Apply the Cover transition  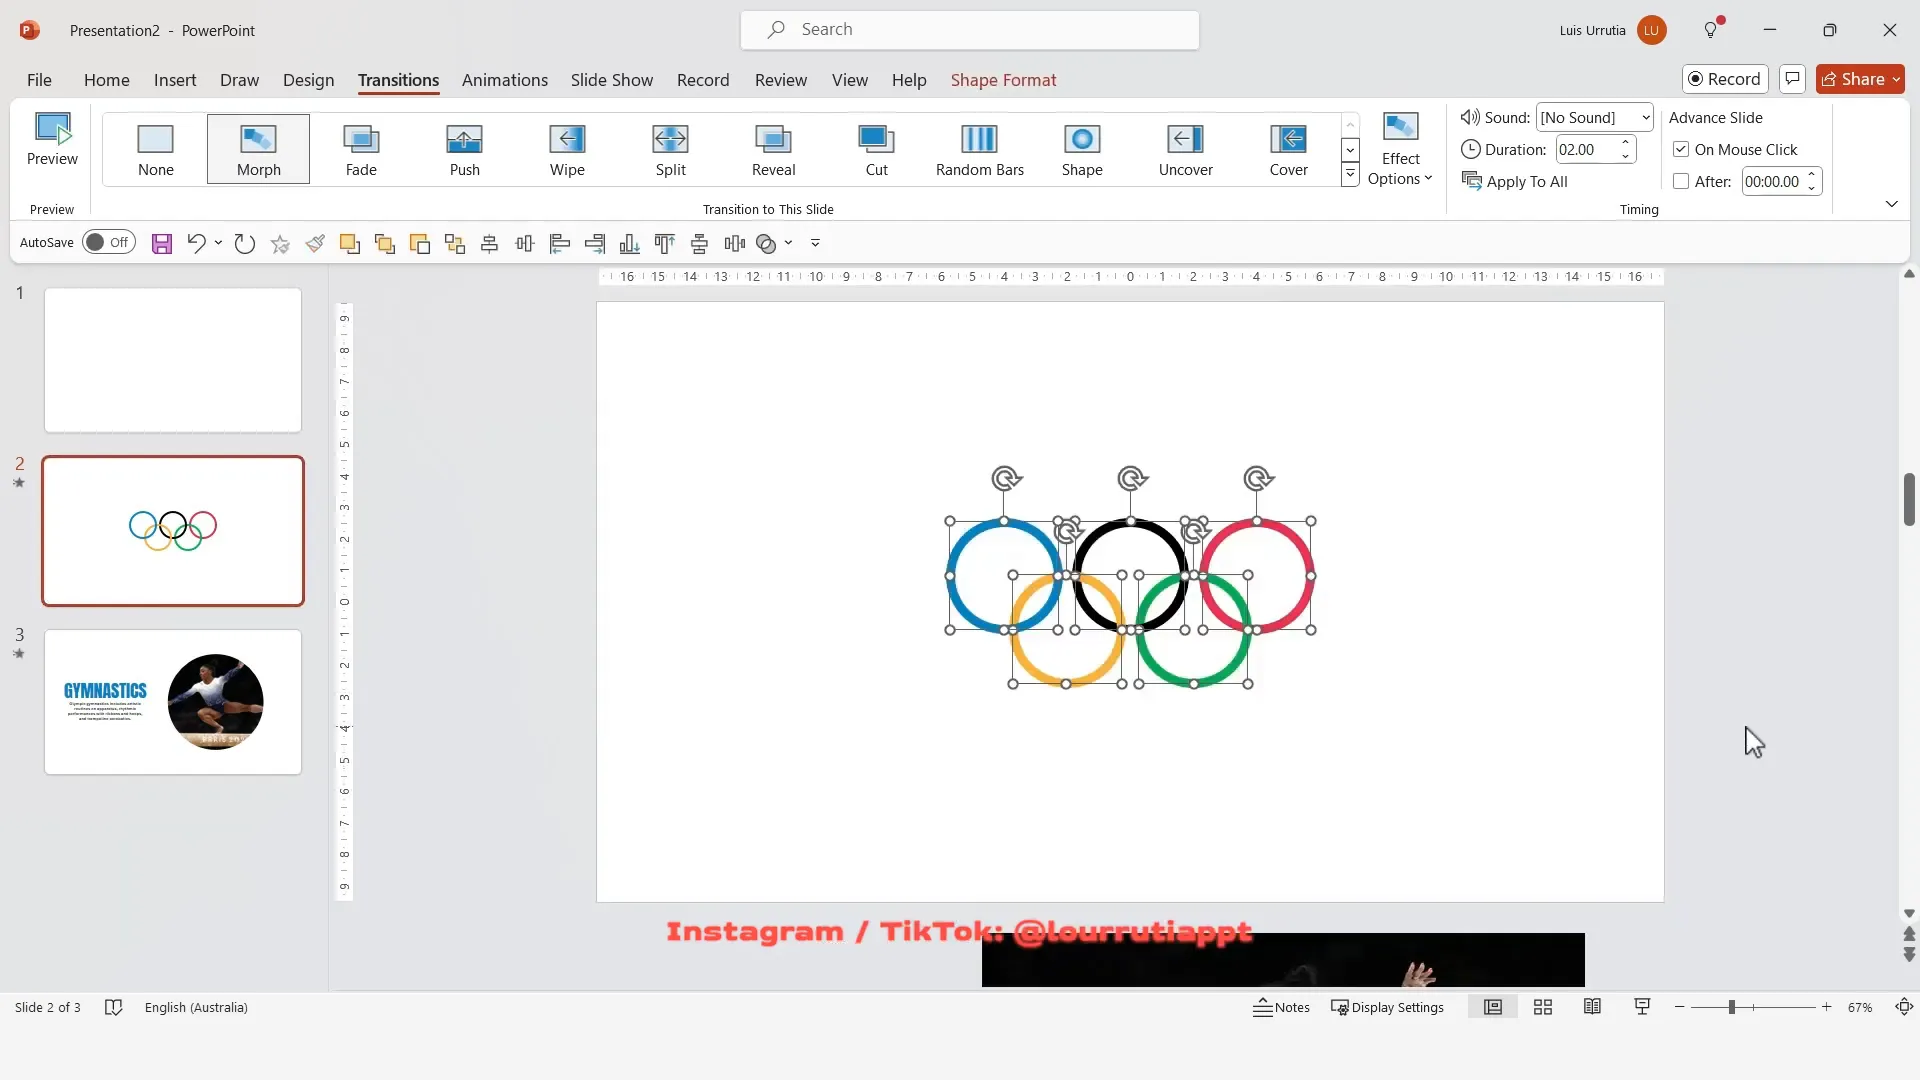1288,149
